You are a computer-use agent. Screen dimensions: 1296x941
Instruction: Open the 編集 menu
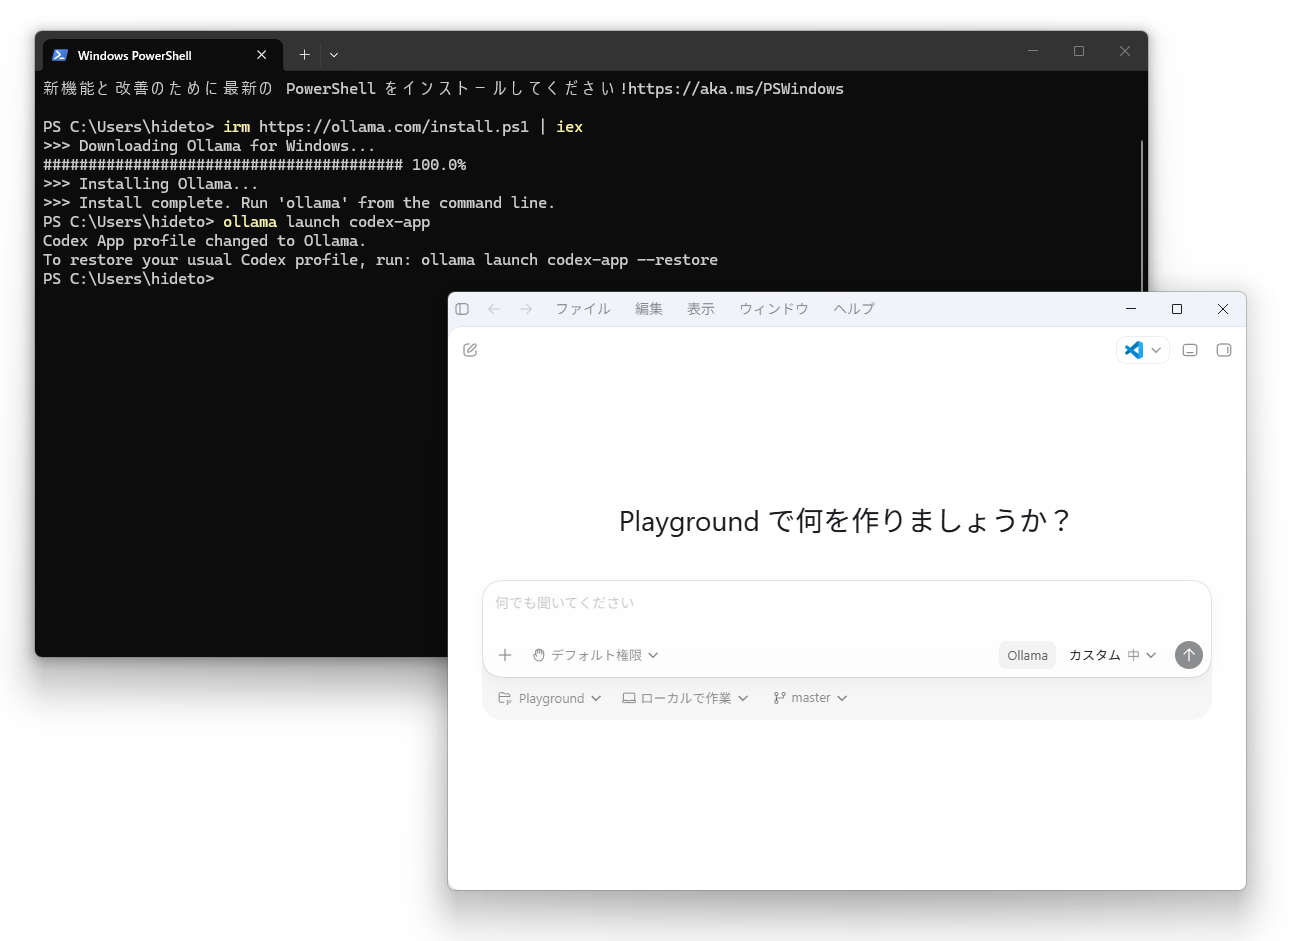[649, 309]
